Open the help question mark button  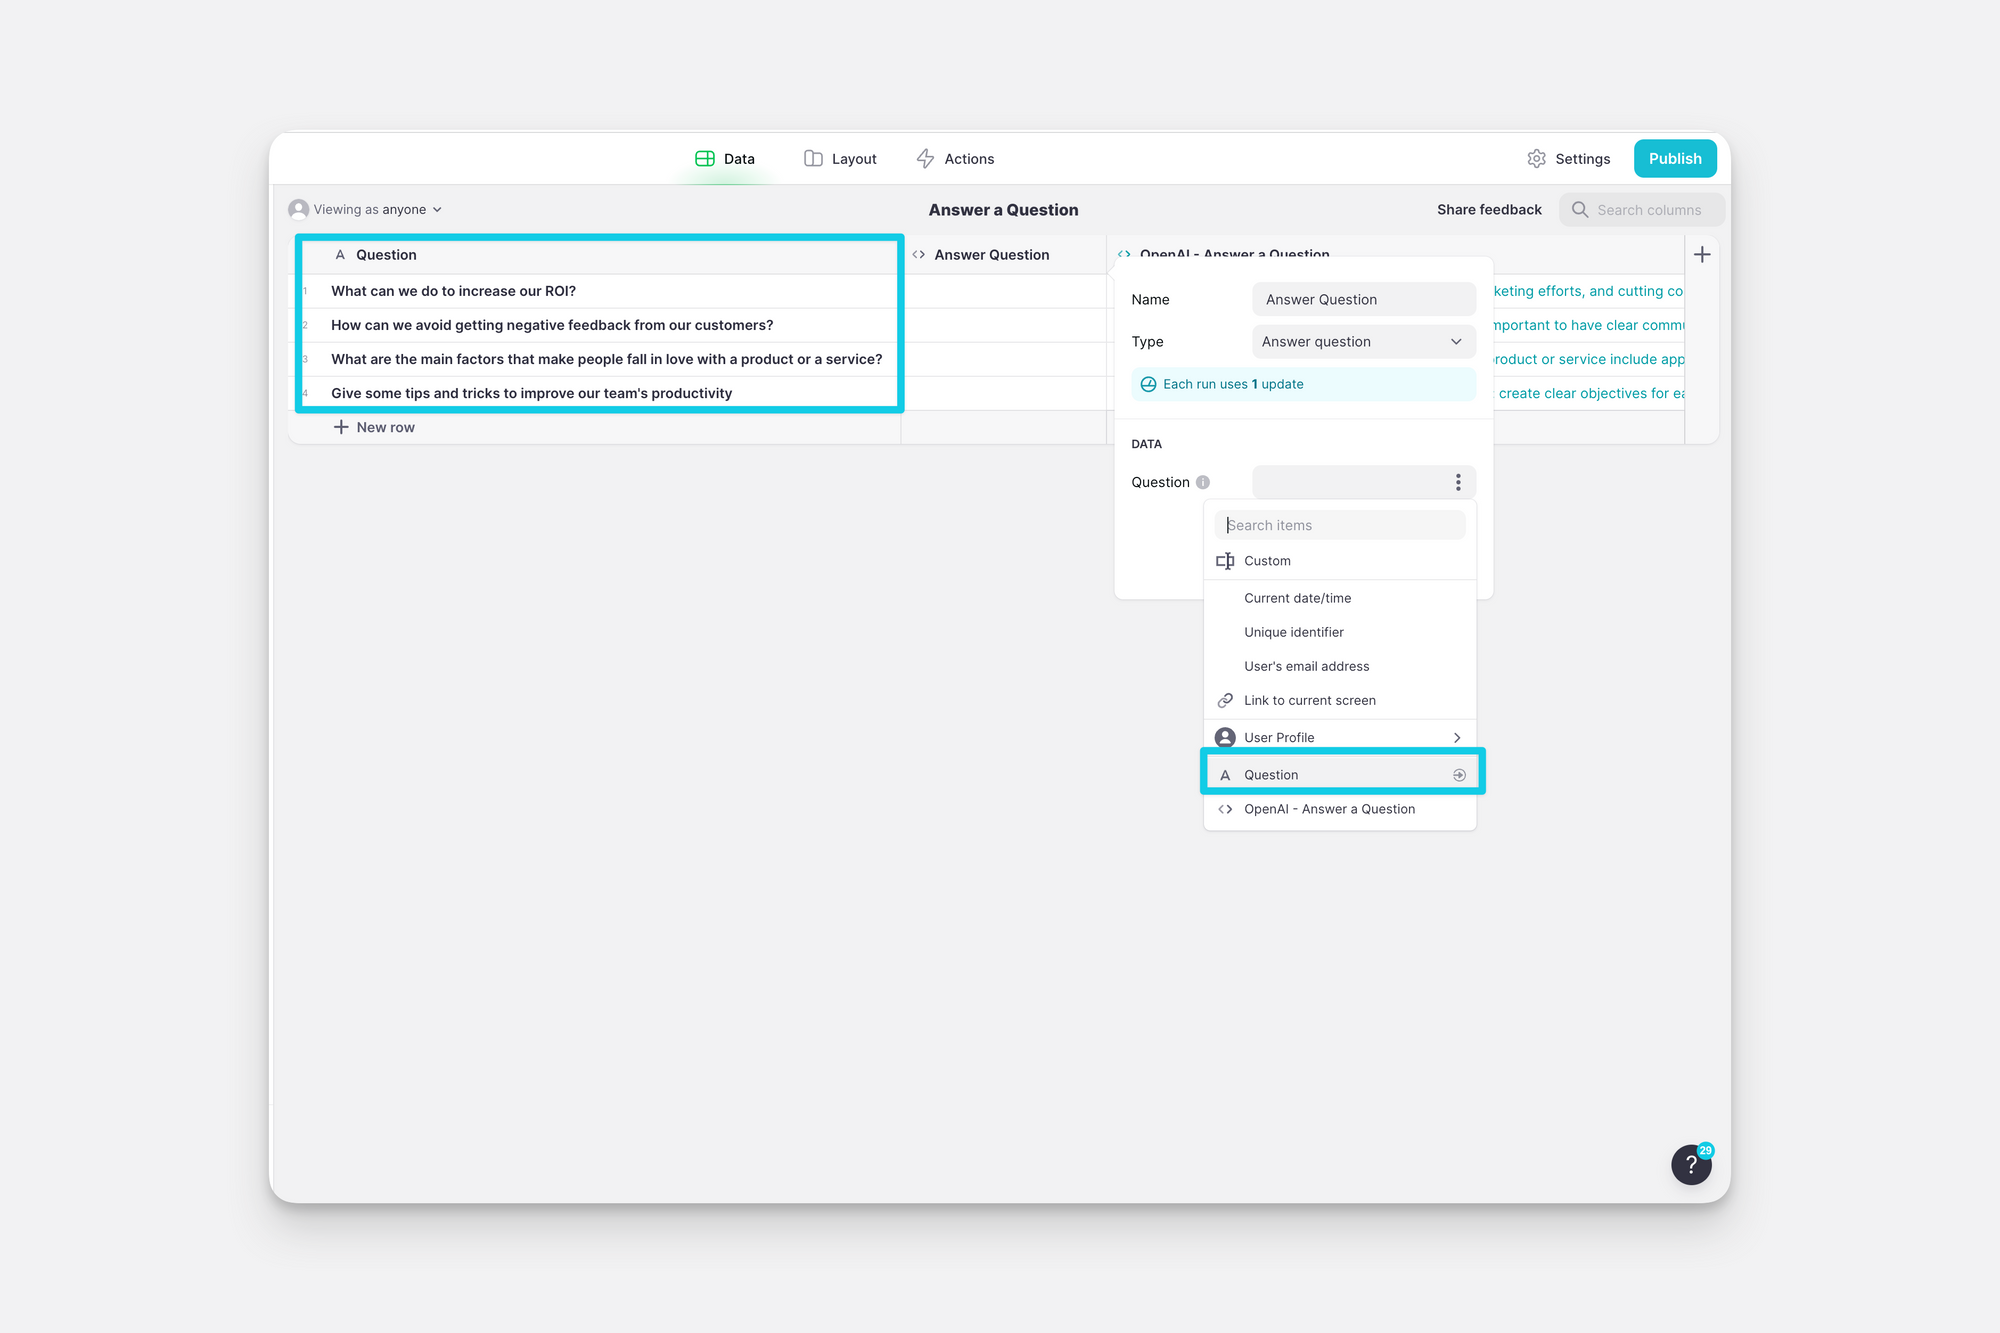coord(1691,1164)
